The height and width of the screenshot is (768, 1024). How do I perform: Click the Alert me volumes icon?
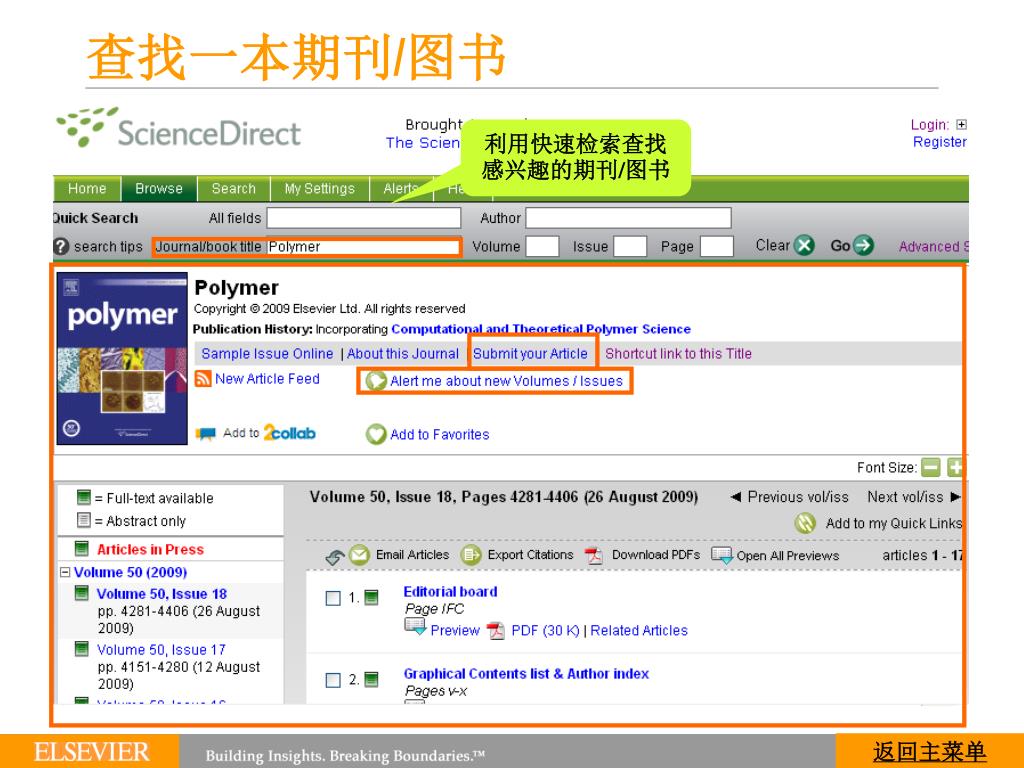point(376,381)
